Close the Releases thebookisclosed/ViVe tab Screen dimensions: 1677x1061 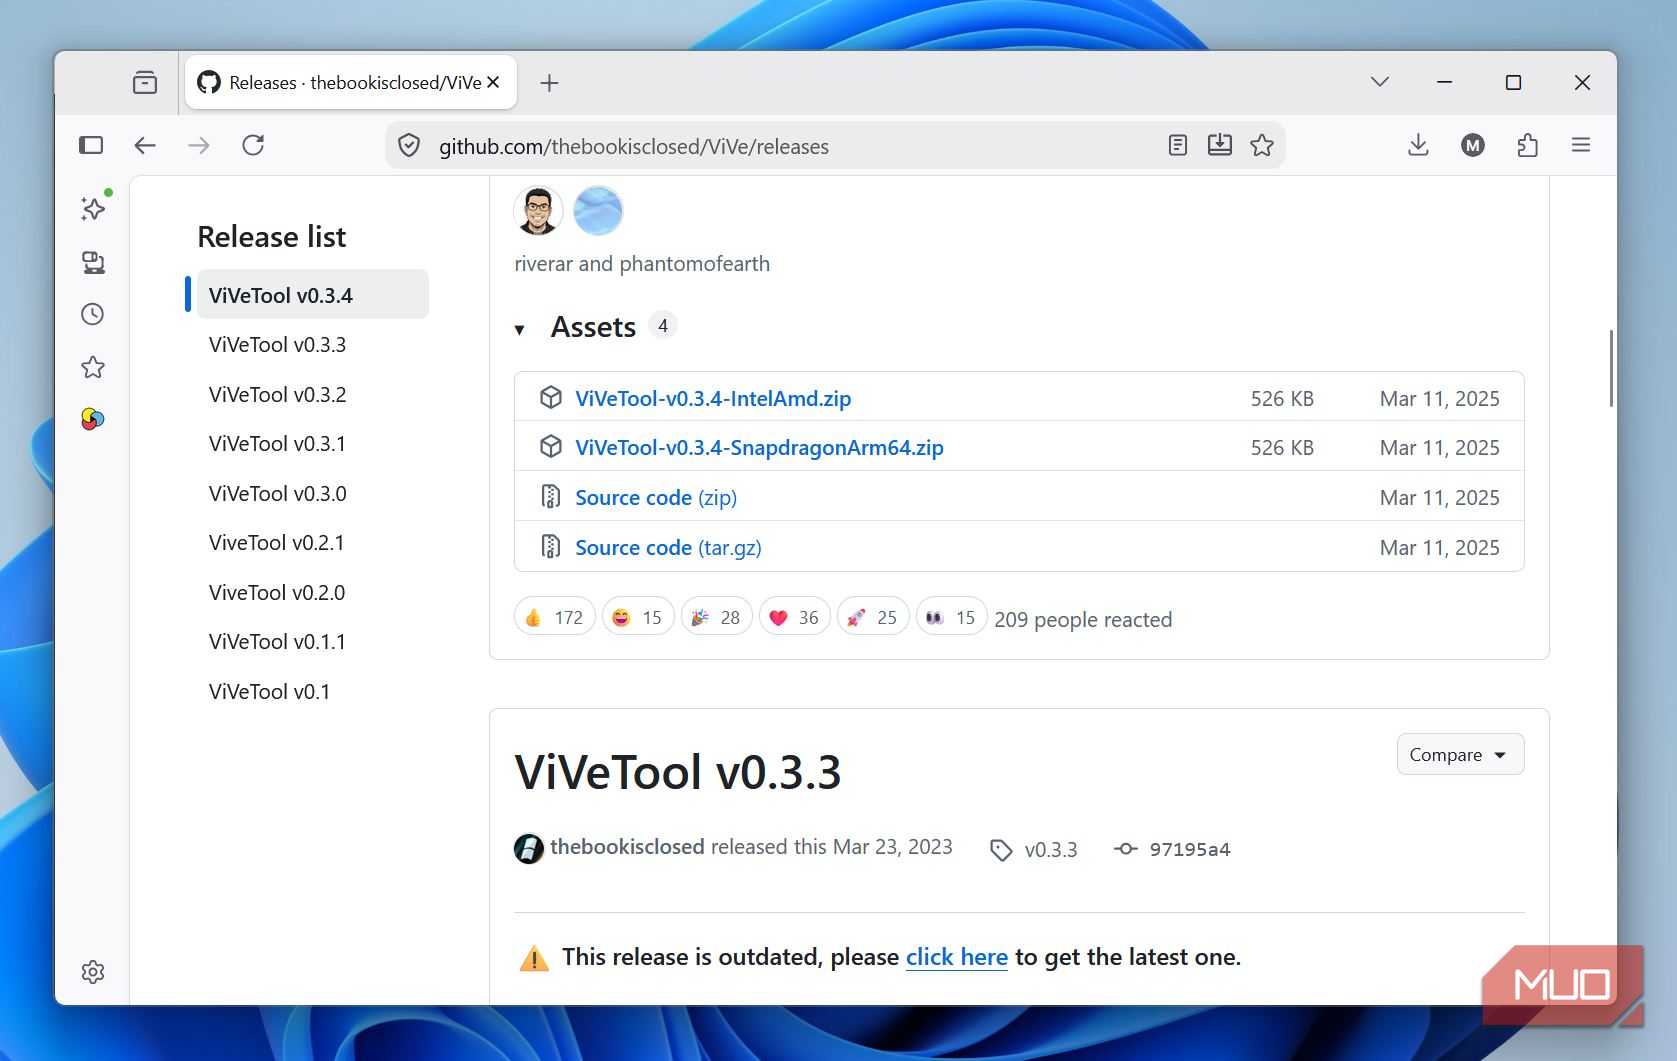(493, 82)
